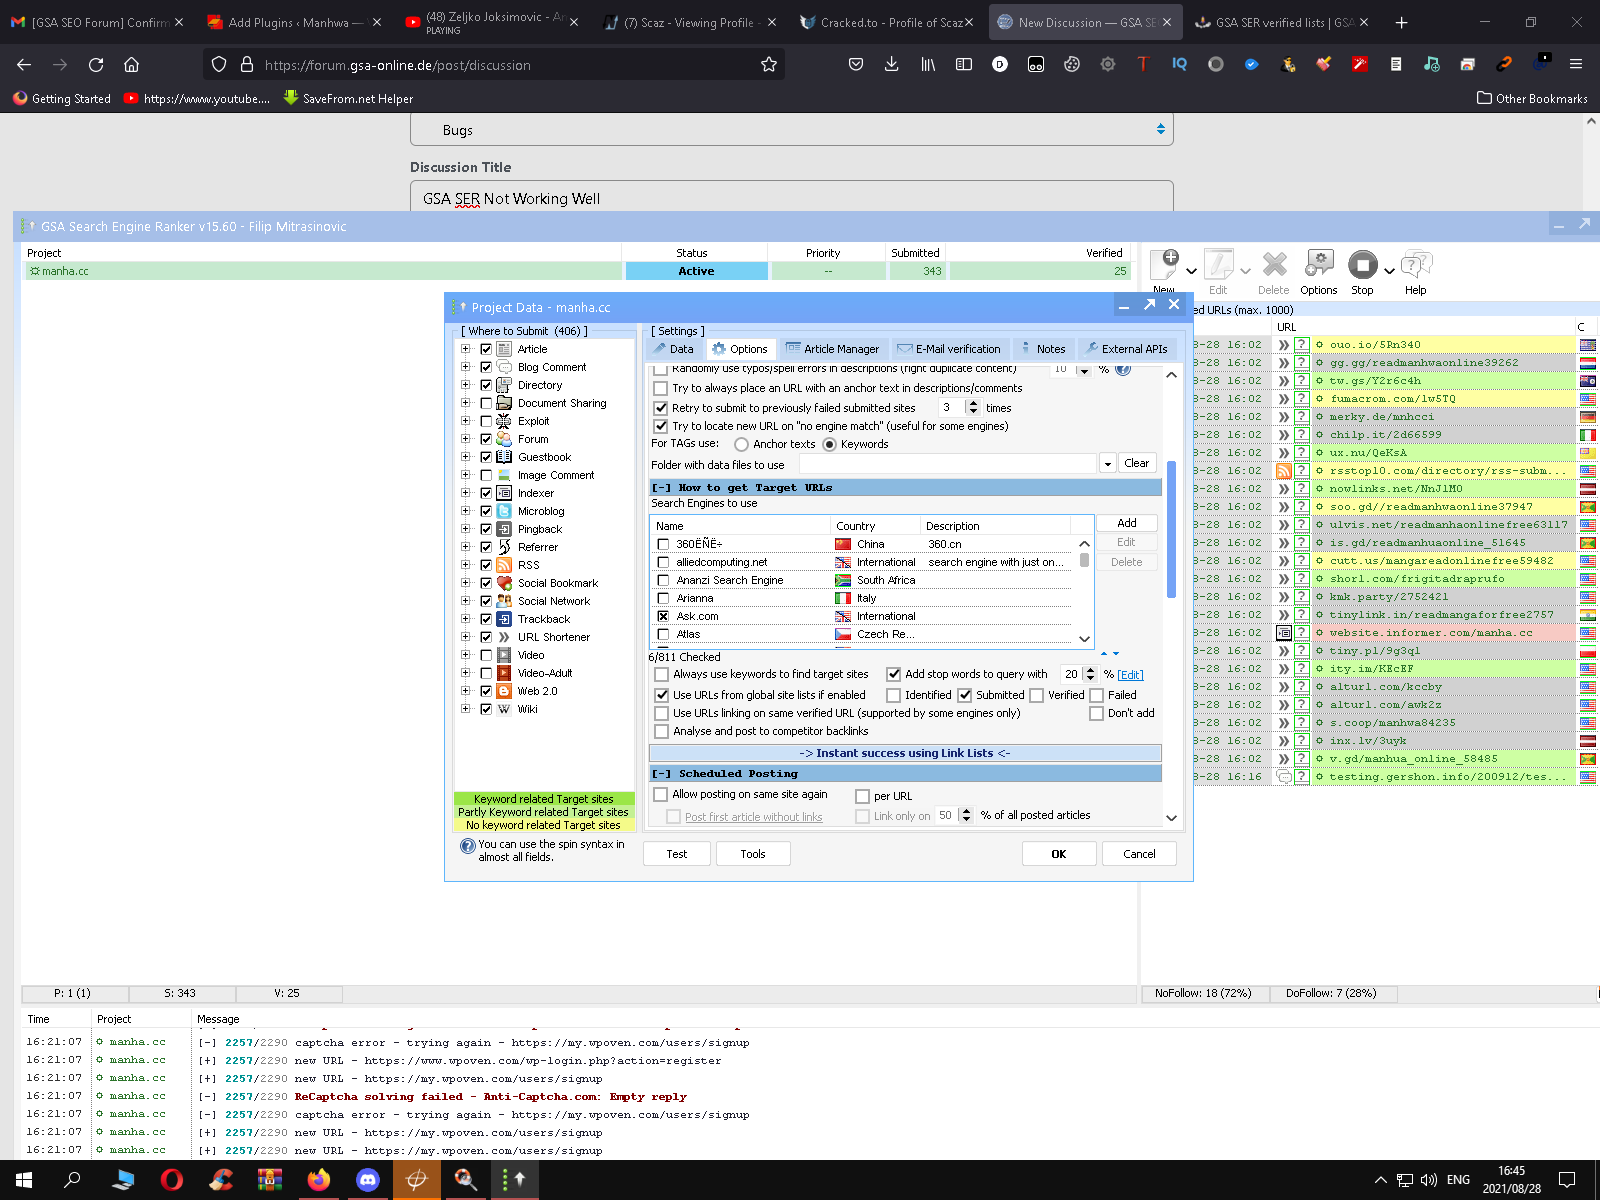The height and width of the screenshot is (1200, 1600).
Task: Toggle the Exploit engine checkbox
Action: click(x=486, y=421)
